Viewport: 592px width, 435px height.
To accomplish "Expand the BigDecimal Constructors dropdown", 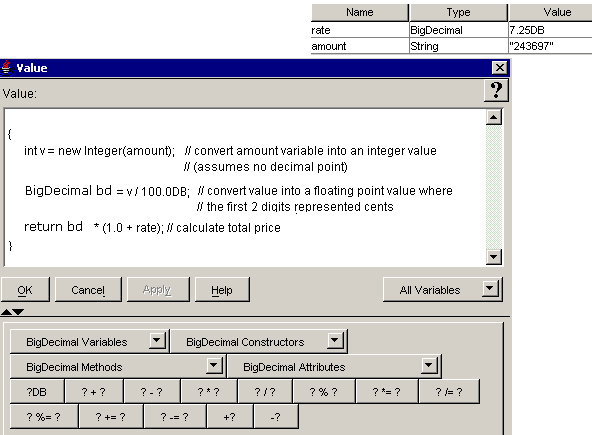I will pyautogui.click(x=259, y=342).
